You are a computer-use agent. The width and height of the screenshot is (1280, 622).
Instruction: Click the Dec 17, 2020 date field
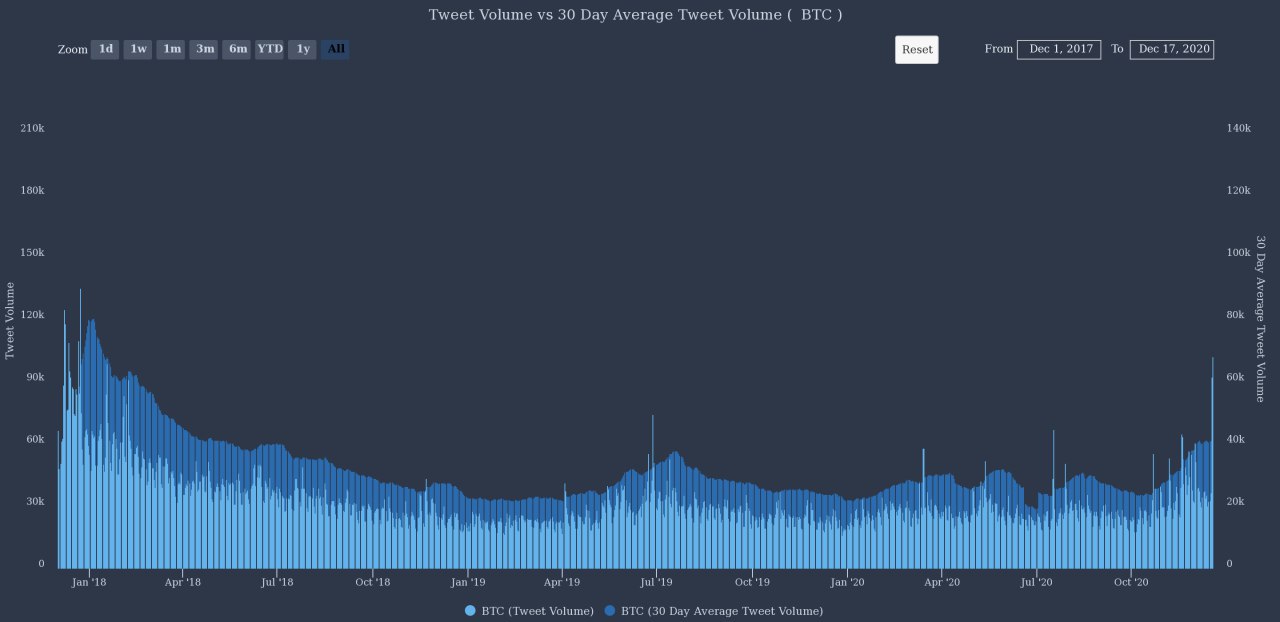click(x=1171, y=48)
